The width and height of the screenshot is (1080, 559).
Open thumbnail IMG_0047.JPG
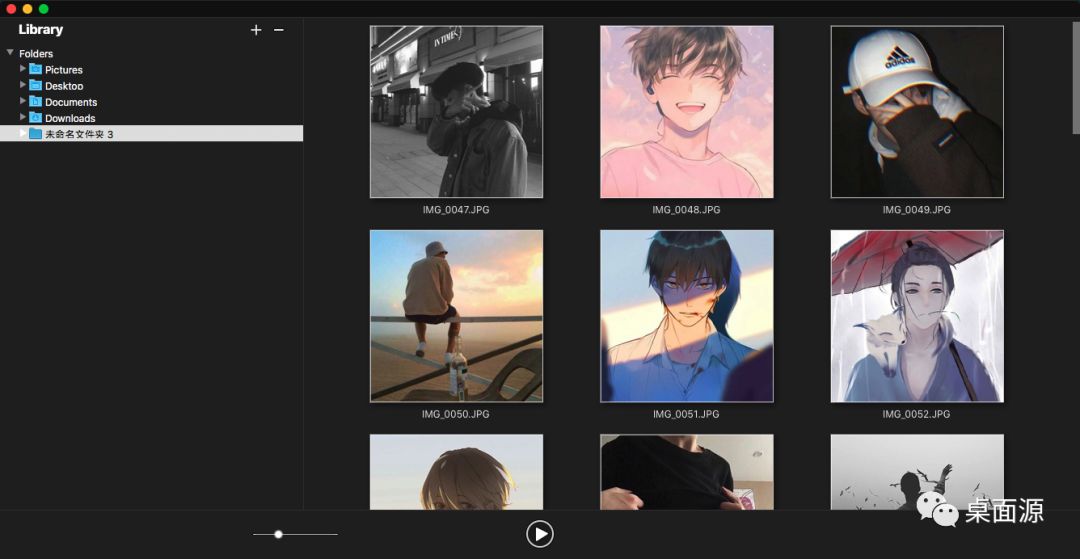coord(456,112)
